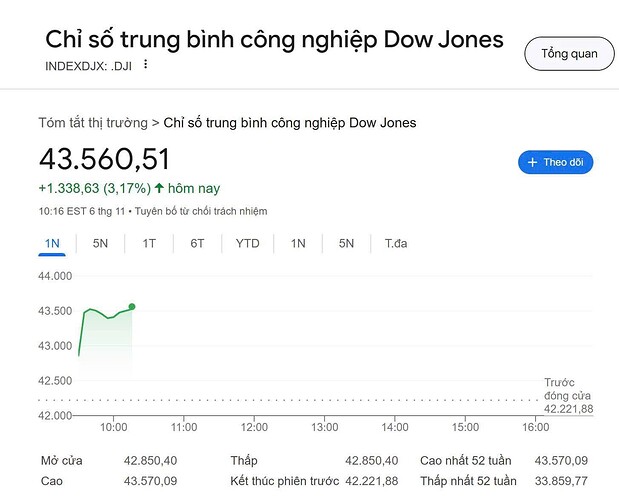Choose the 5N tab before T.đa

(x=346, y=243)
